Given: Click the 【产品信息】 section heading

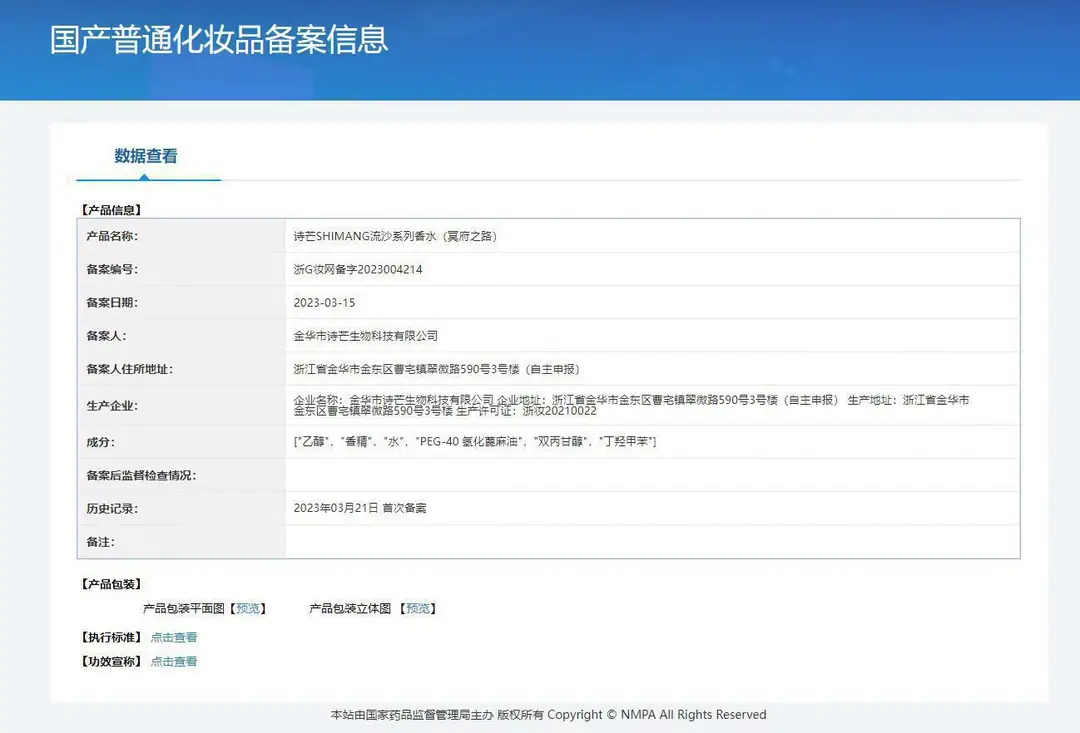Looking at the screenshot, I should point(111,210).
